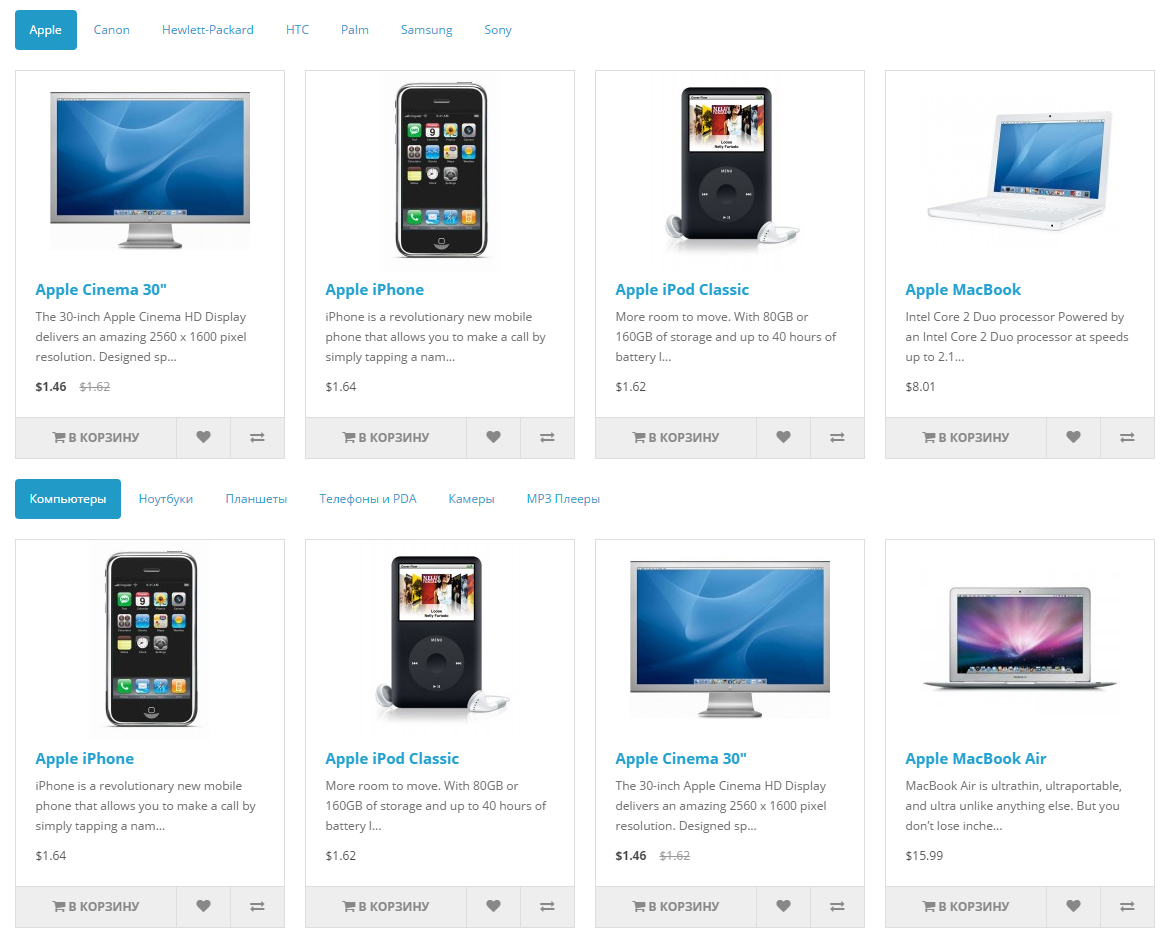
Task: Compare Apple Cinema 30" in the Компьютеры section
Action: click(x=837, y=907)
